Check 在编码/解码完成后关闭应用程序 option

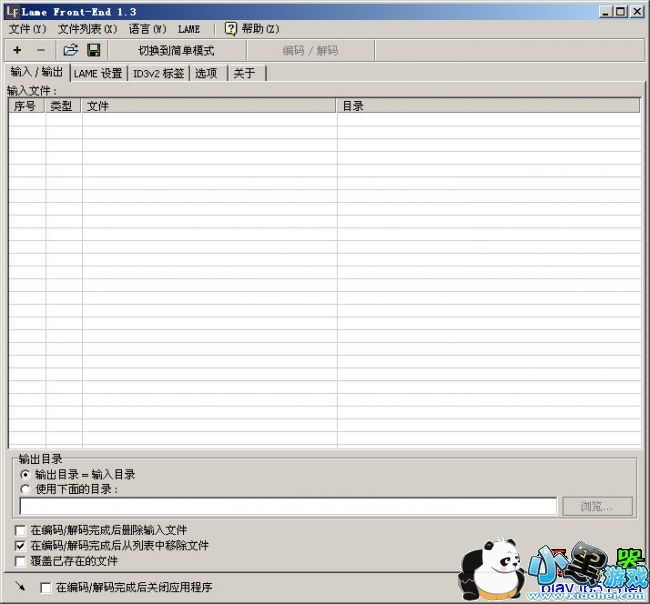click(46, 587)
